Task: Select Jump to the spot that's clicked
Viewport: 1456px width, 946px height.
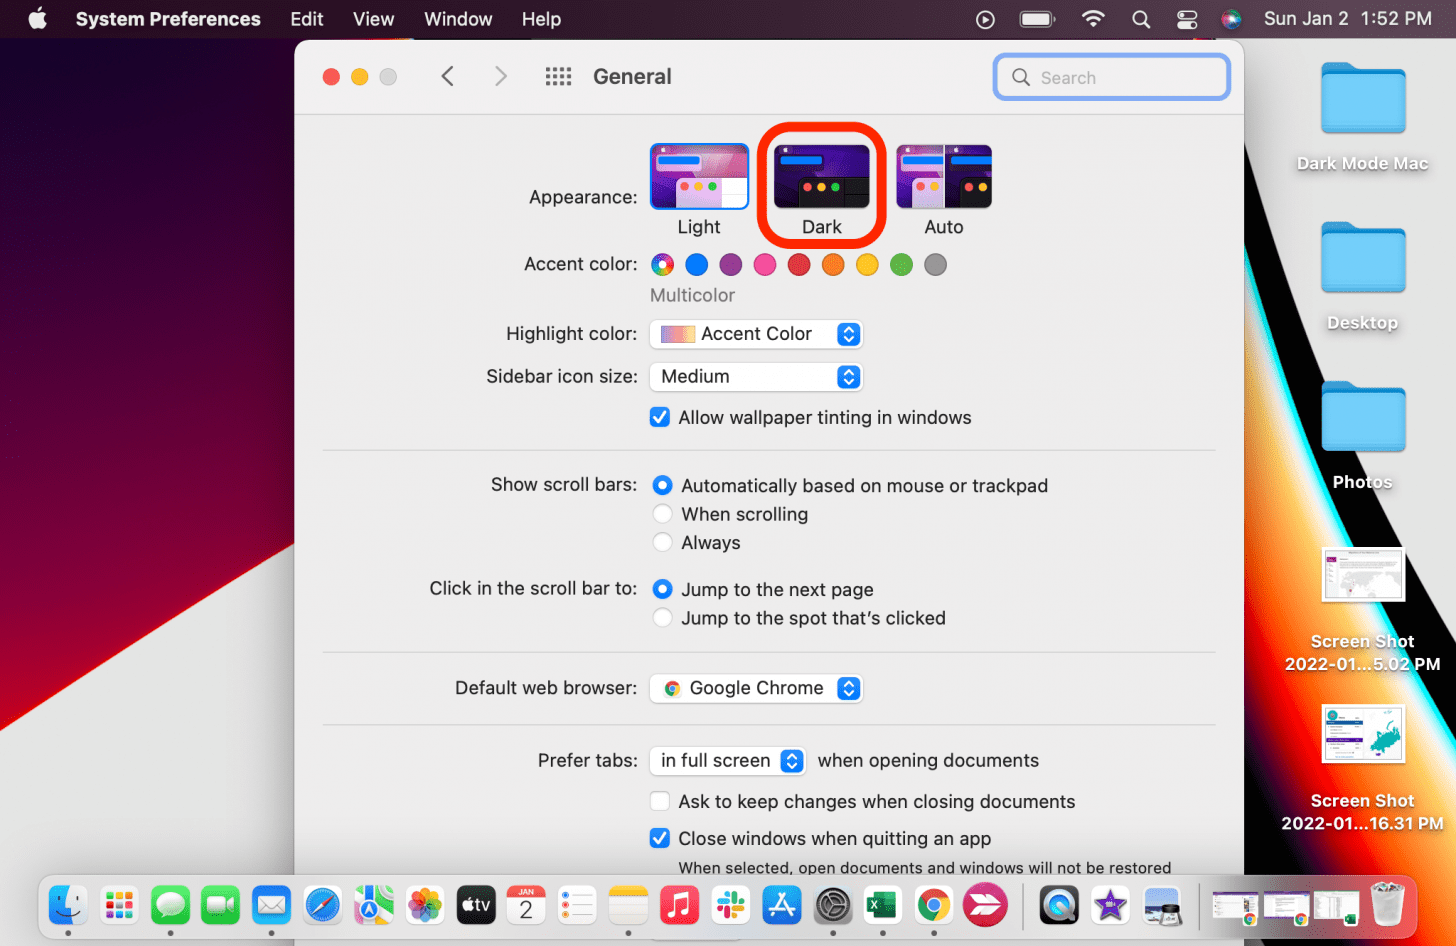Action: pyautogui.click(x=662, y=617)
